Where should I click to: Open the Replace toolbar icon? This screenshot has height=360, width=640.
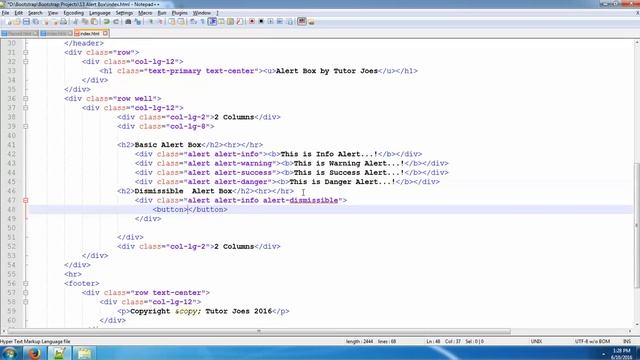click(138, 22)
